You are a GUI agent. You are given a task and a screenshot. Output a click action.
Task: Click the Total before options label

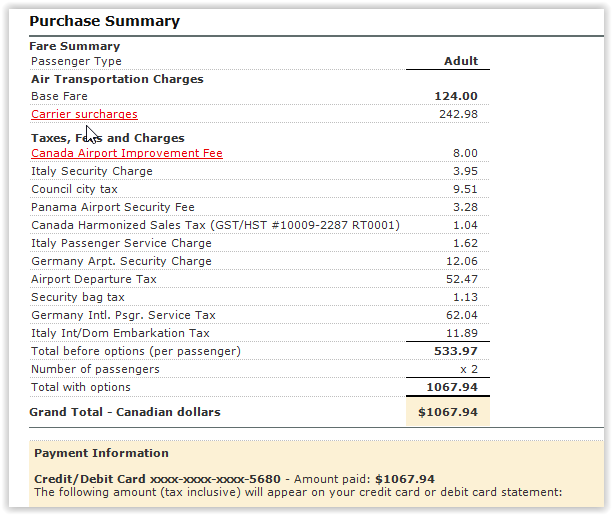pyautogui.click(x=136, y=351)
